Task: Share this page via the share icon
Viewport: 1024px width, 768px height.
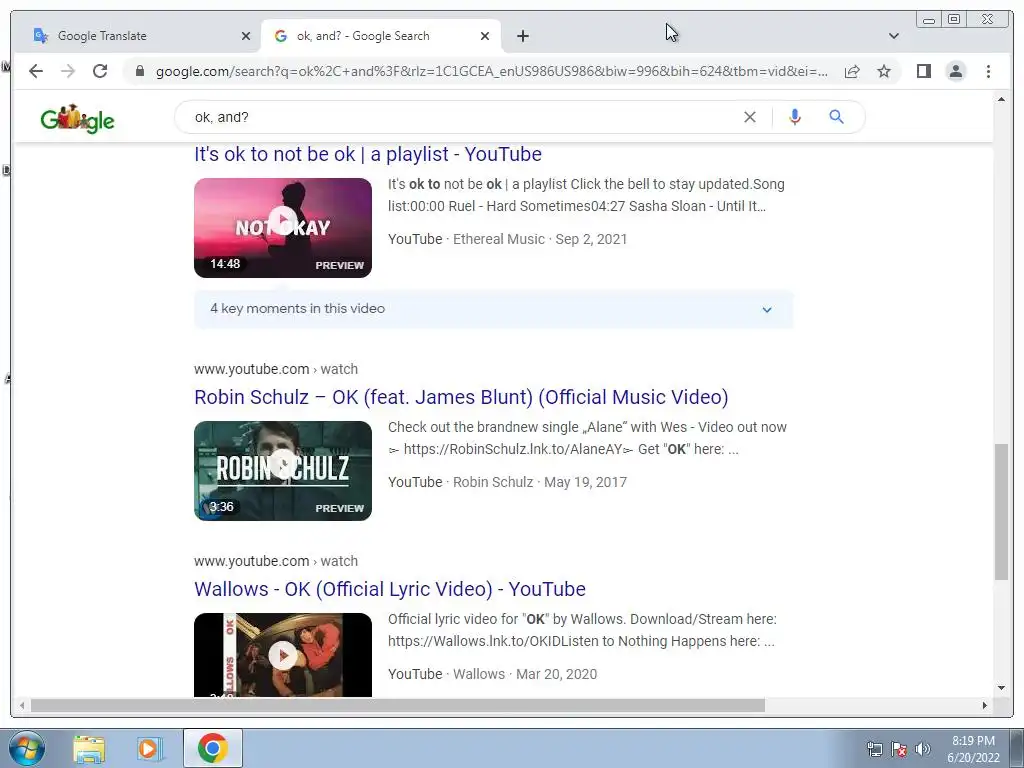Action: pyautogui.click(x=852, y=71)
